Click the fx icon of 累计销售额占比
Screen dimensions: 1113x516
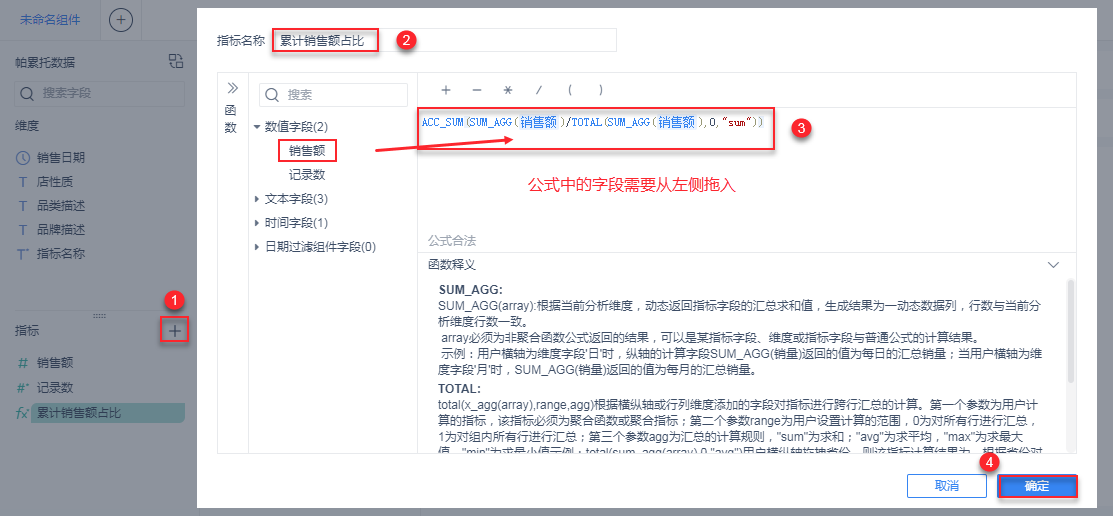click(22, 413)
